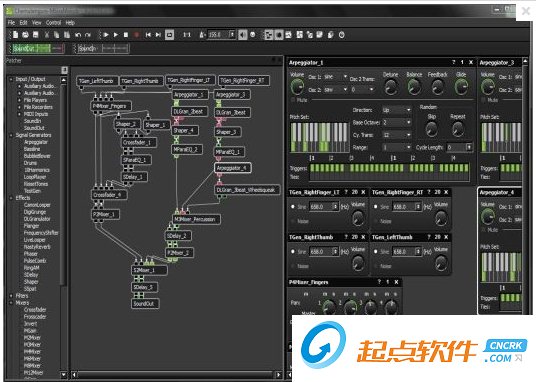Select Noise in TGen_RightFinger_RT
Viewport: 536px width, 382px height.
click(376, 221)
